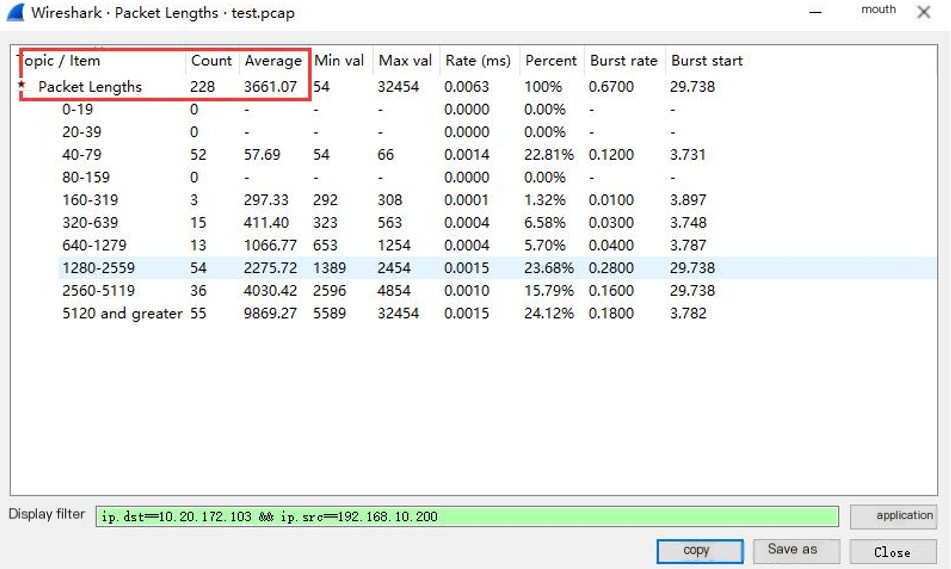This screenshot has width=951, height=569.
Task: Click the Save as button
Action: click(796, 551)
